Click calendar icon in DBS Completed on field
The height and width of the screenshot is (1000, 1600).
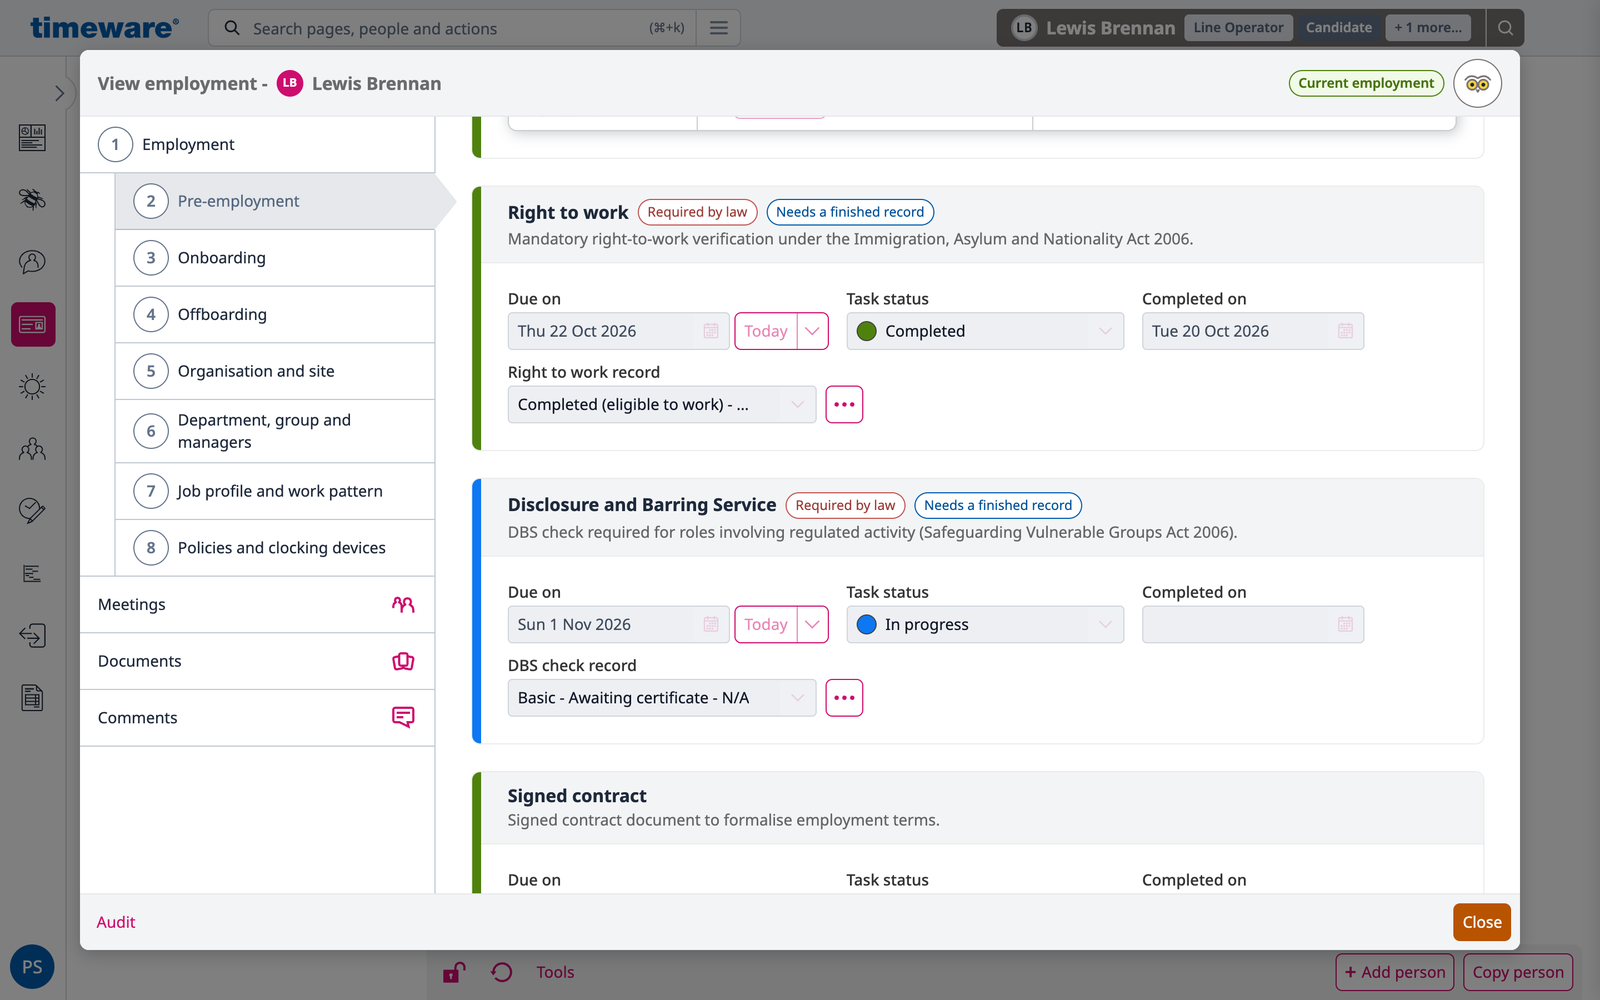(1345, 624)
